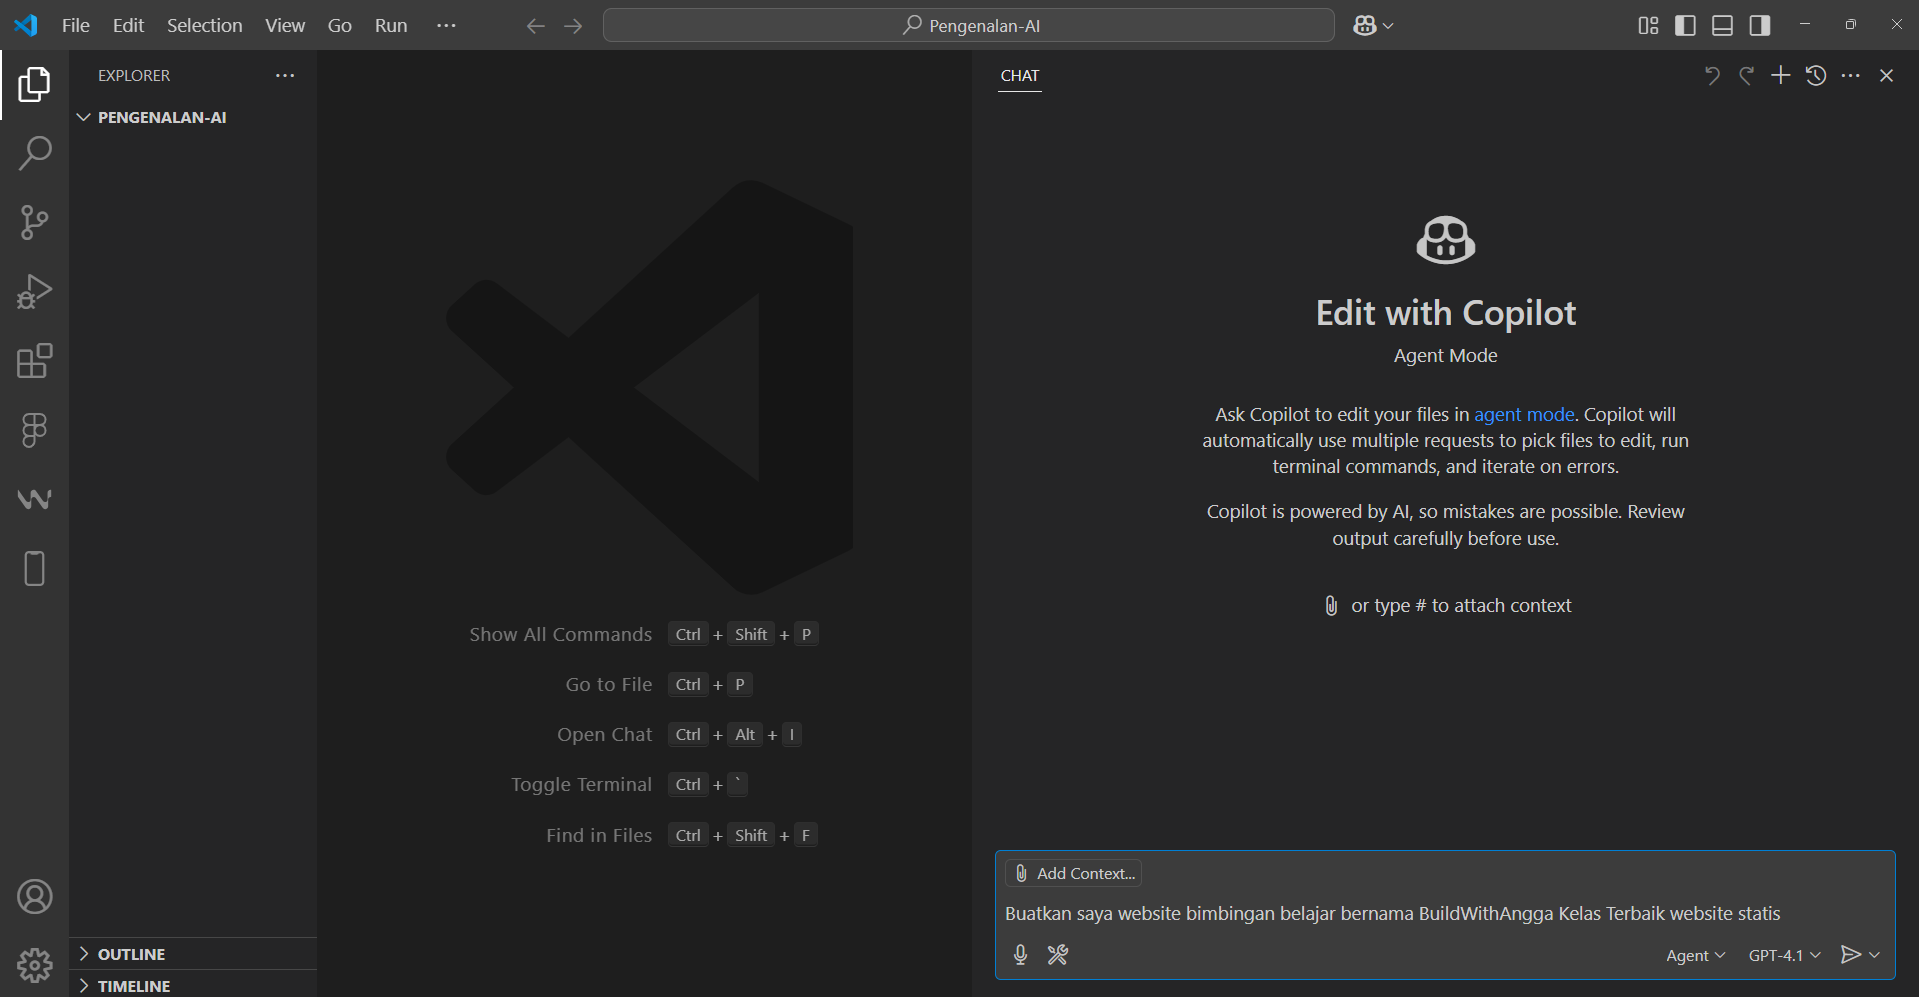Start a new chat with plus icon
Viewport: 1919px width, 997px height.
pos(1781,75)
